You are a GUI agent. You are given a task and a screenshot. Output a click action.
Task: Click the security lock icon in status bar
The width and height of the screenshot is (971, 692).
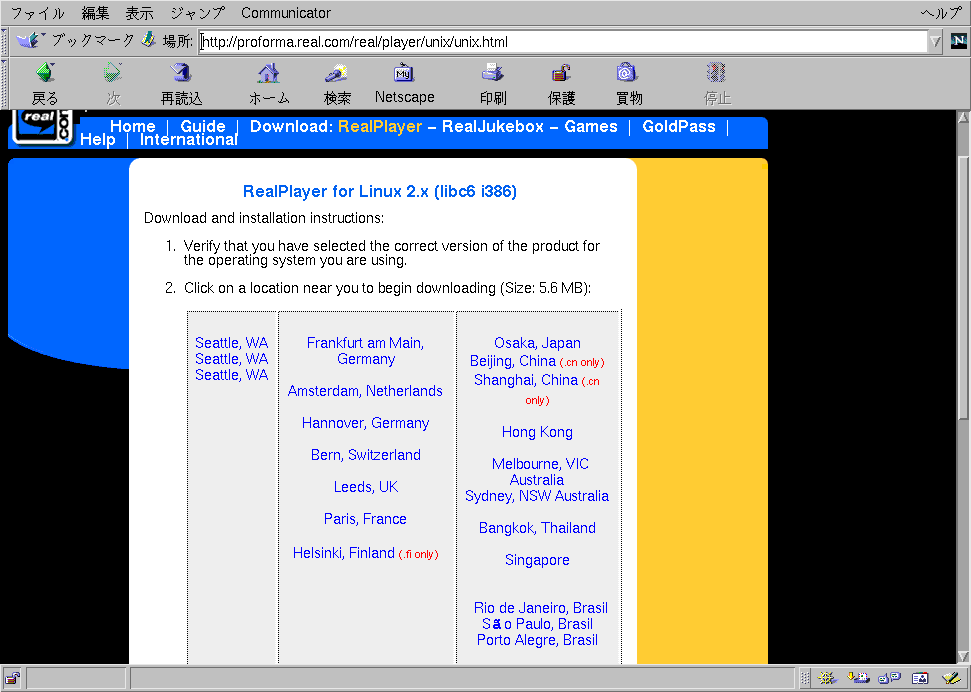12,678
